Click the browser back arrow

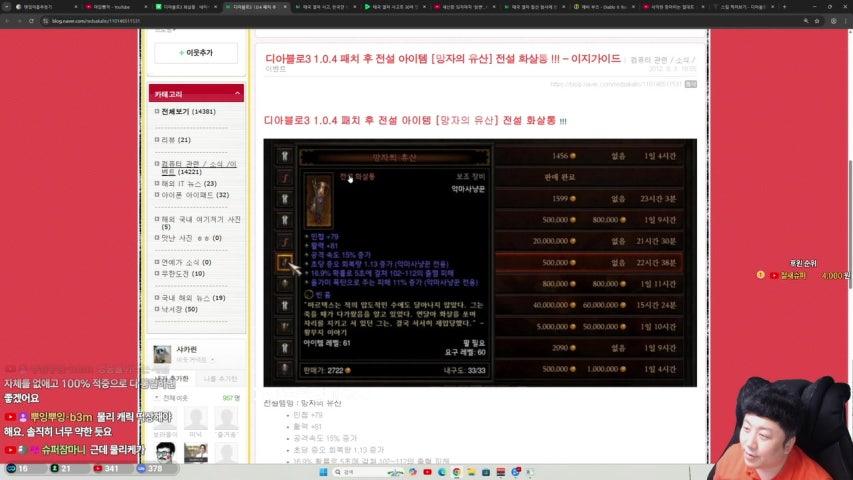pyautogui.click(x=7, y=21)
